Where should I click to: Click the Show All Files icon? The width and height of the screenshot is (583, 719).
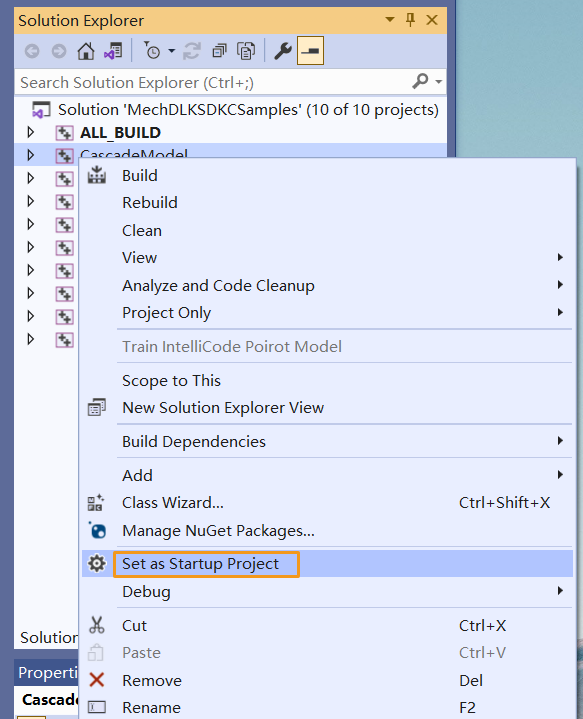click(246, 51)
